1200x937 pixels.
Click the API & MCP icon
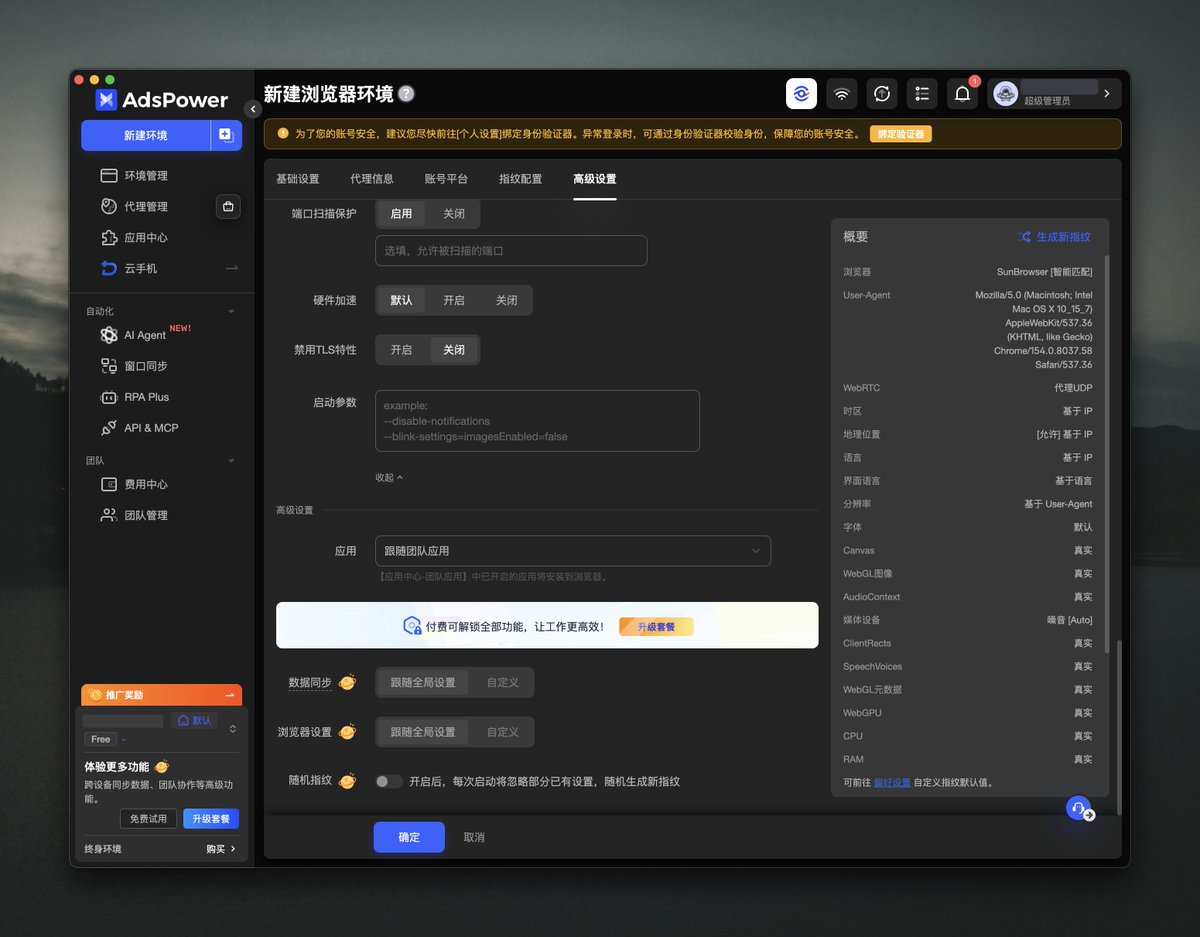pos(109,428)
